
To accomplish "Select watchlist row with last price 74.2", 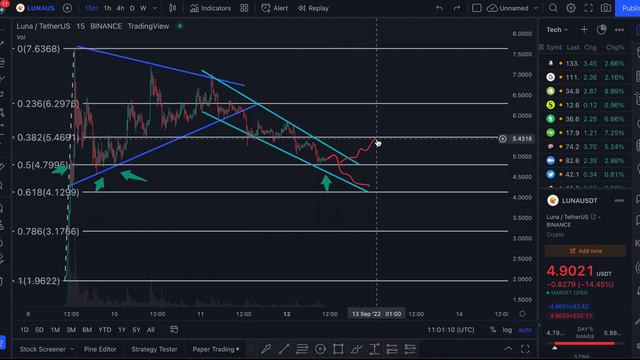I will (585, 147).
